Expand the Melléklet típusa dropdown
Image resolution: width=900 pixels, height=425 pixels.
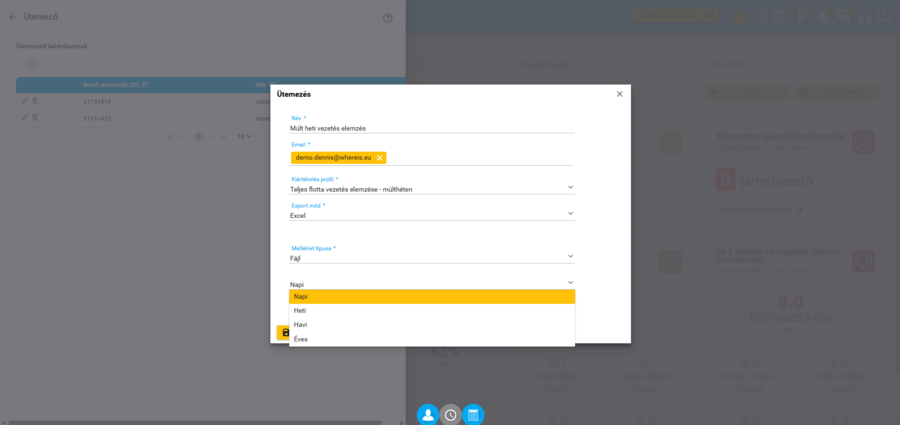[x=432, y=258]
